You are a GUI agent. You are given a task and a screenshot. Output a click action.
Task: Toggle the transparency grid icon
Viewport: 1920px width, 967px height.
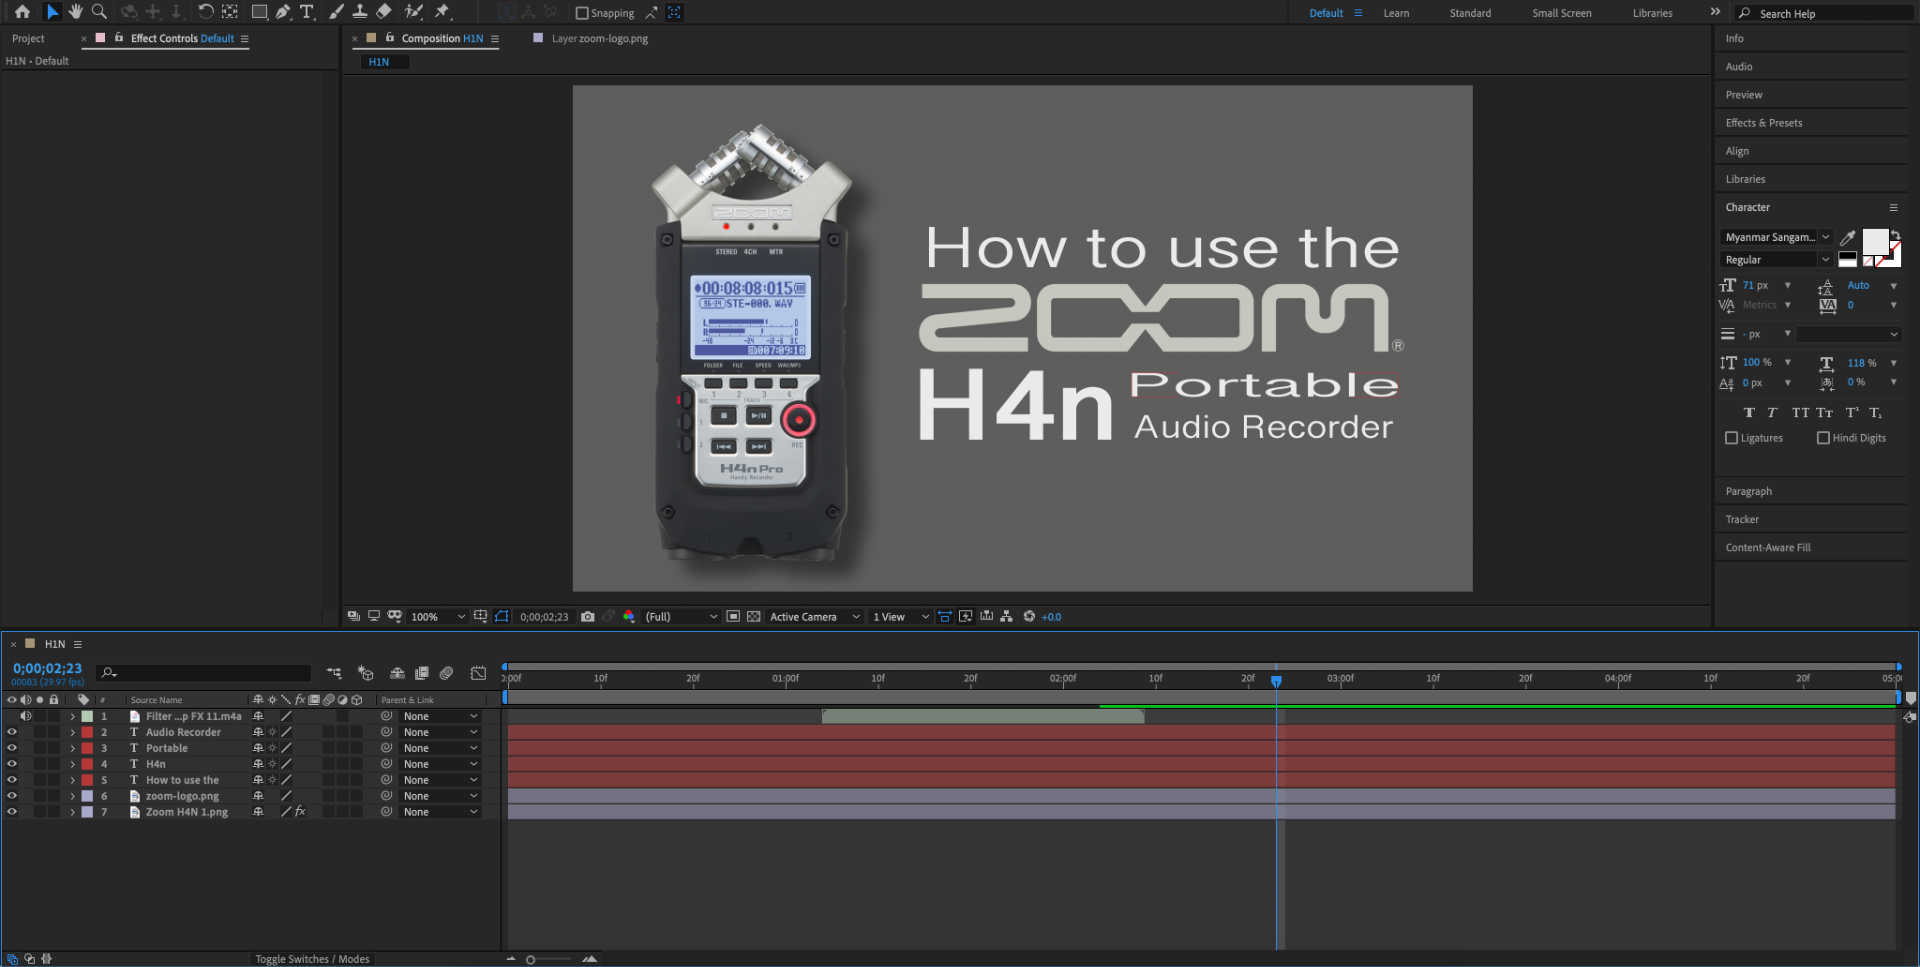[x=754, y=617]
